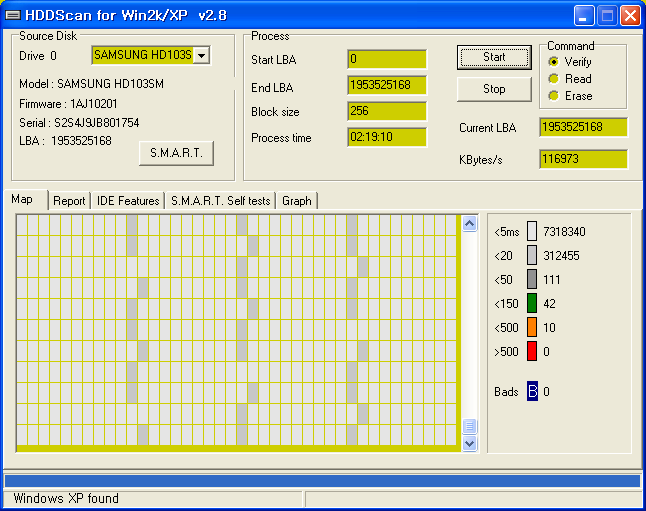Click the KBytes/s value field
Viewport: 646px width, 511px height.
point(583,159)
